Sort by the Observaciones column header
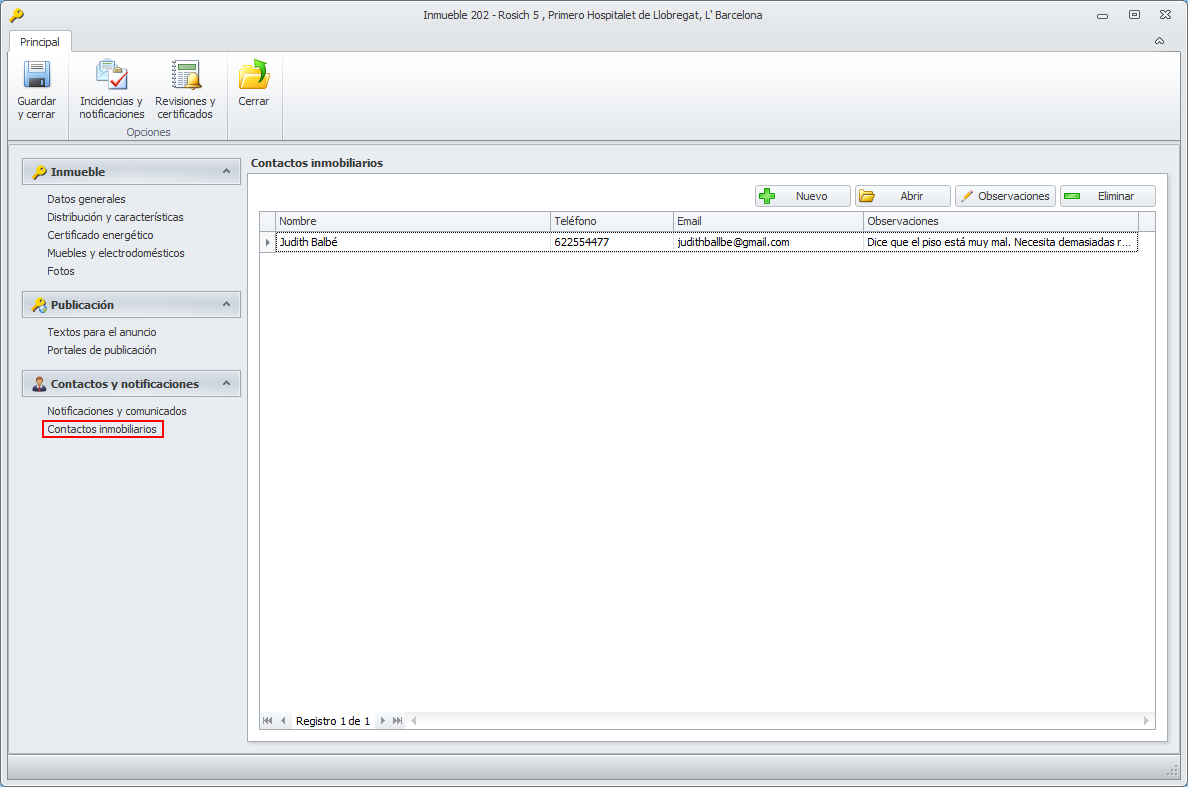1188x787 pixels. tap(1001, 221)
